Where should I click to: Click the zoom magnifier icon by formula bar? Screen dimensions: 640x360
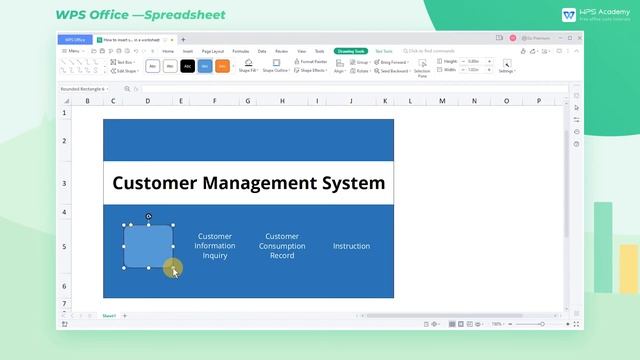[127, 89]
